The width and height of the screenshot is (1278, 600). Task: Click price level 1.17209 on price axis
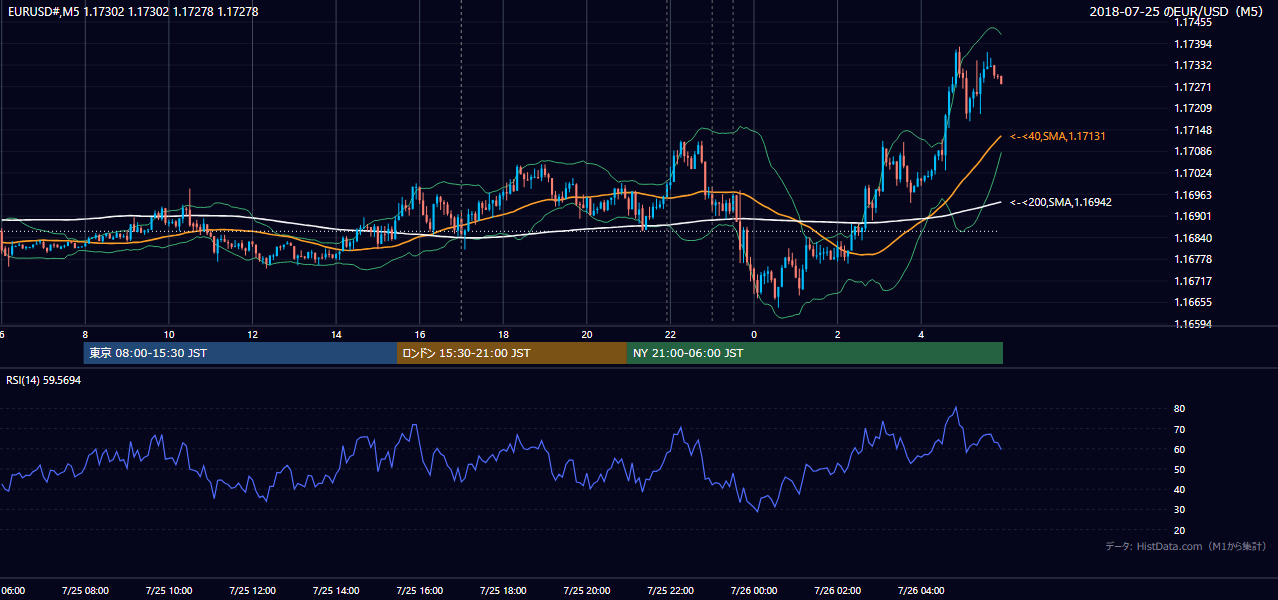[x=1192, y=108]
